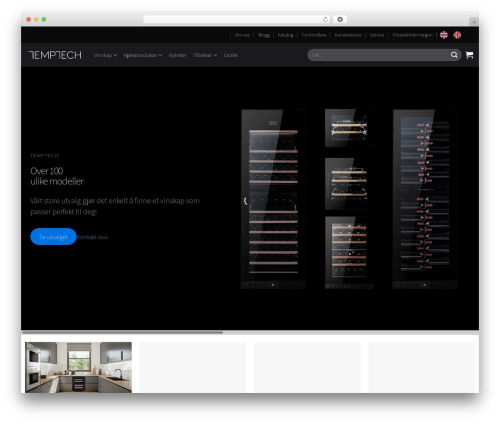Click the Kontakt oss link

pos(93,237)
